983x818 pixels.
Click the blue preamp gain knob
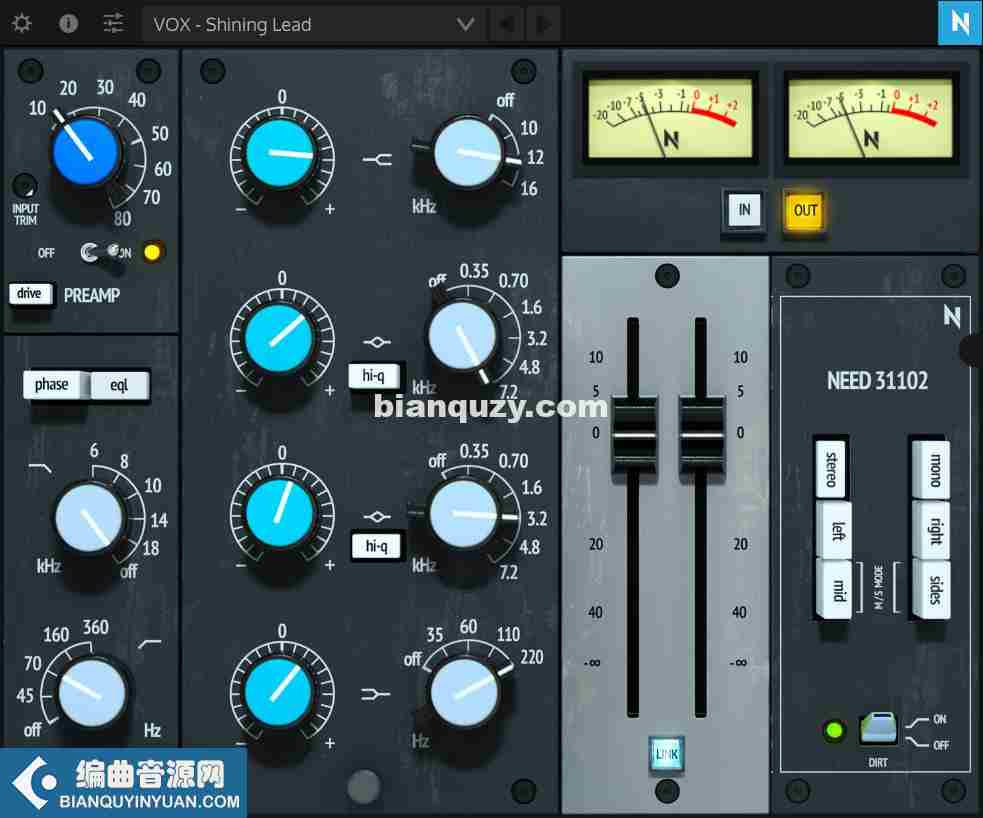pos(86,151)
